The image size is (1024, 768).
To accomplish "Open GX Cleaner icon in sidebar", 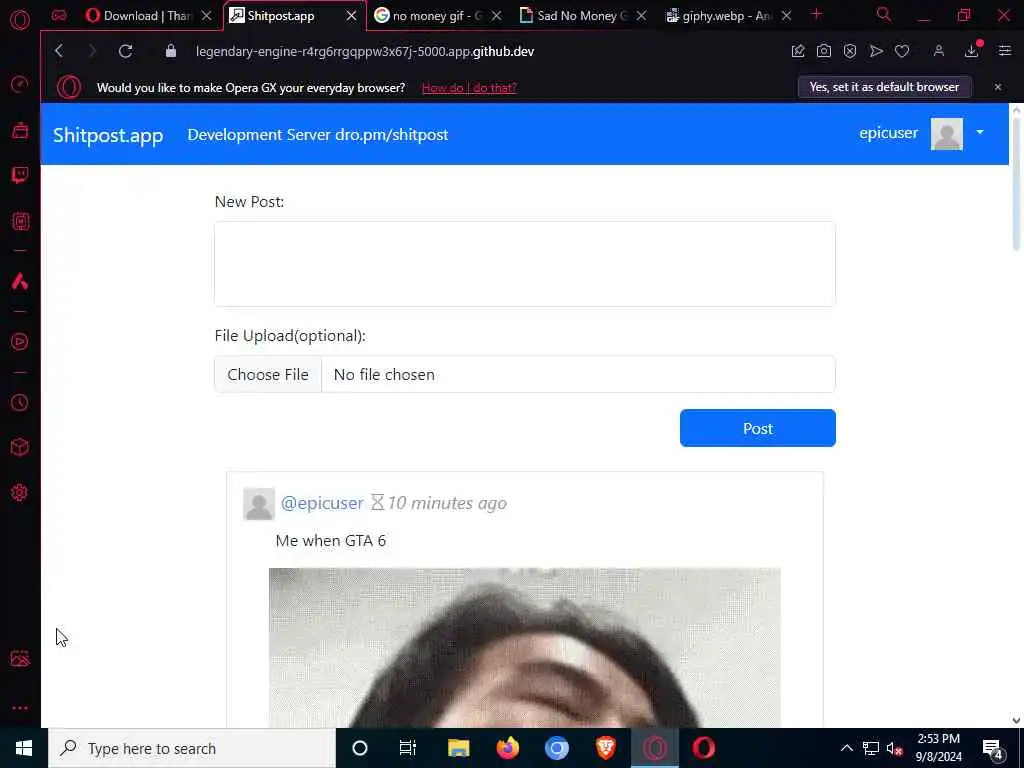I will (x=20, y=130).
